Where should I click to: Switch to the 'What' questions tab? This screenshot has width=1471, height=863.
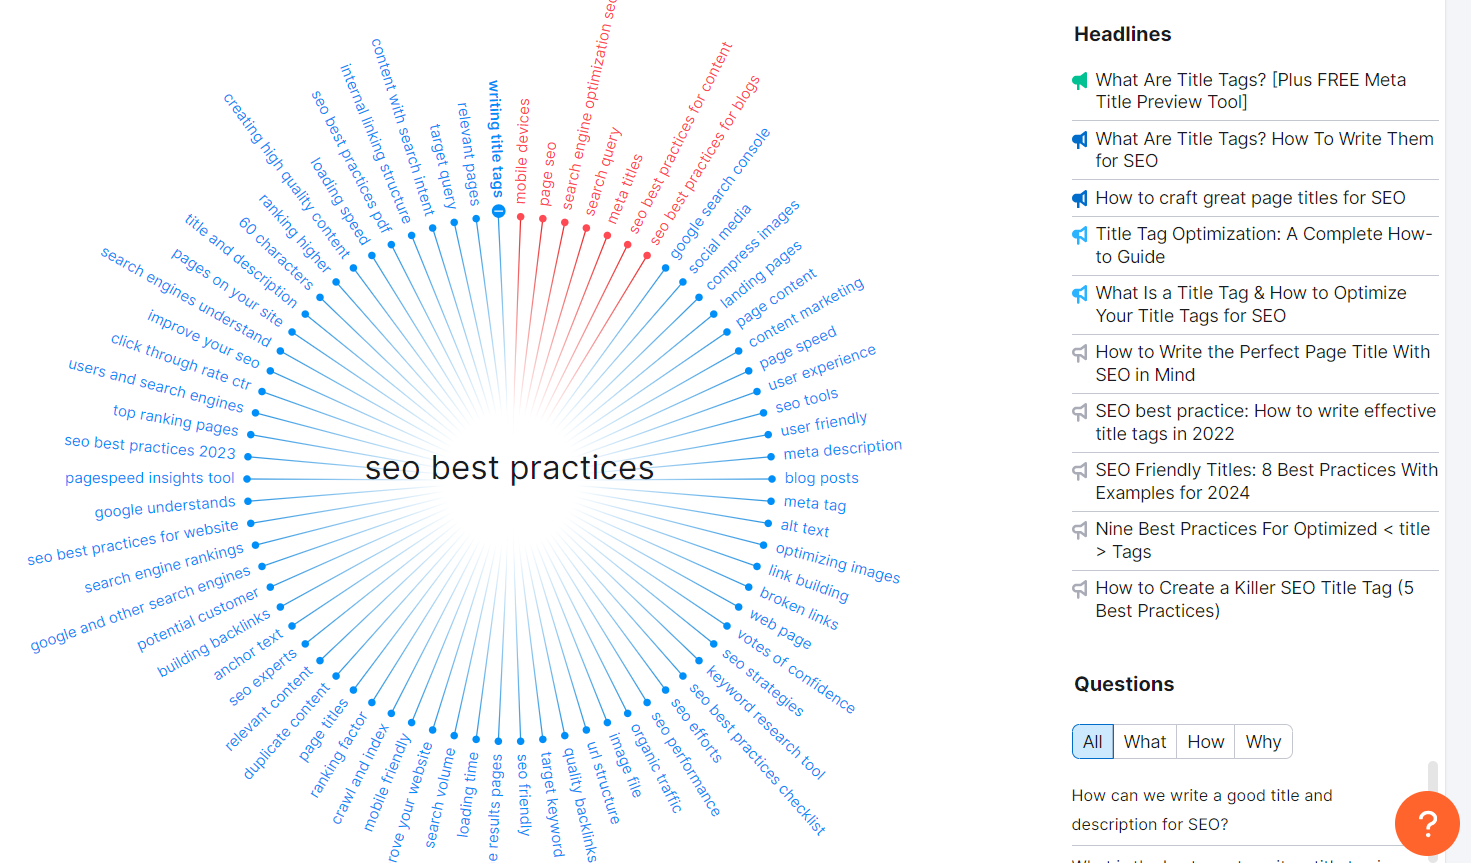[1145, 742]
